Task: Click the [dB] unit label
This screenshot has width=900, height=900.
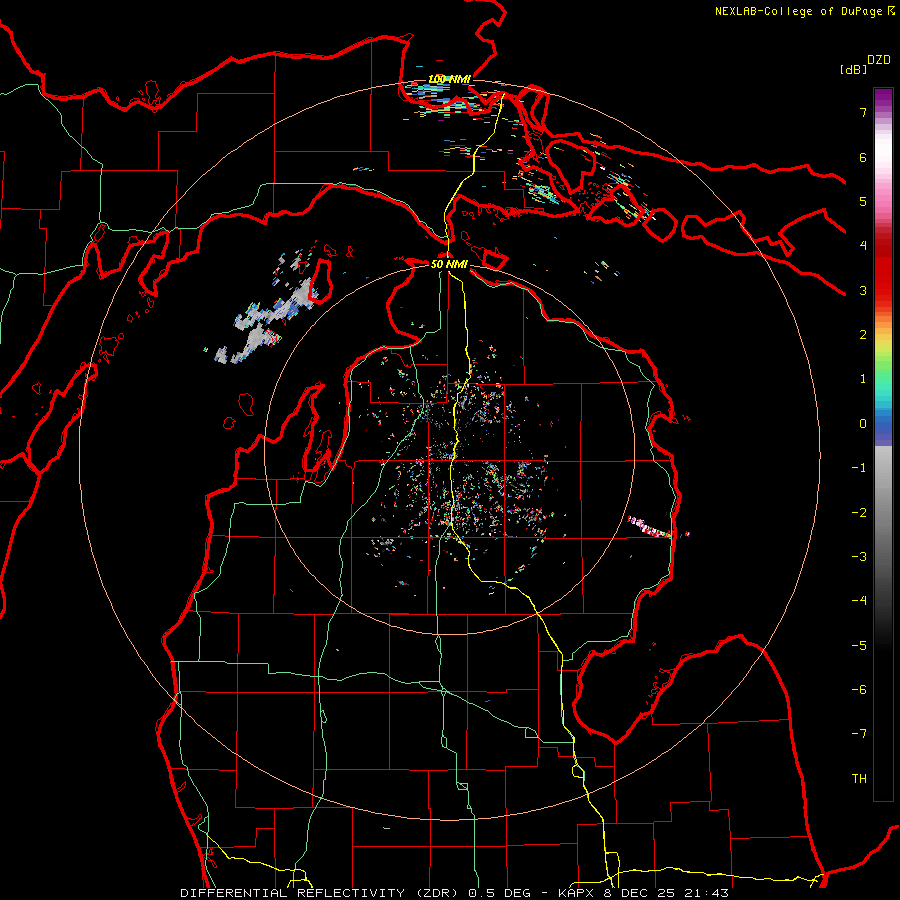Action: 854,69
